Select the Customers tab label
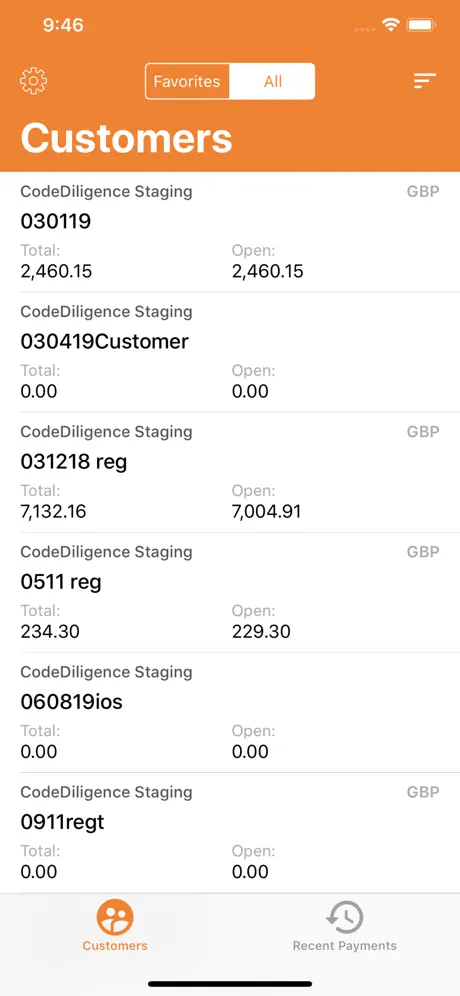460x996 pixels. [x=115, y=946]
